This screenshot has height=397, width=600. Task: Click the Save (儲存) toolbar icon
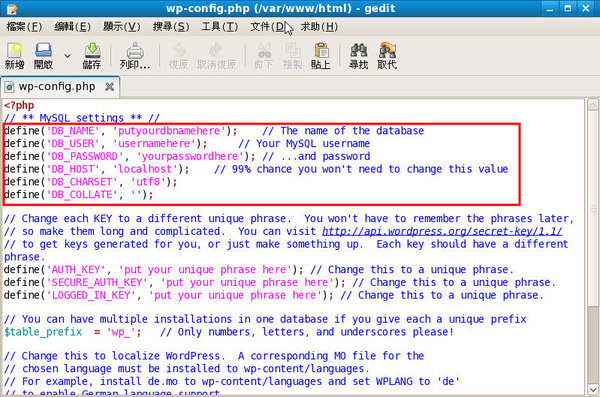pos(92,56)
